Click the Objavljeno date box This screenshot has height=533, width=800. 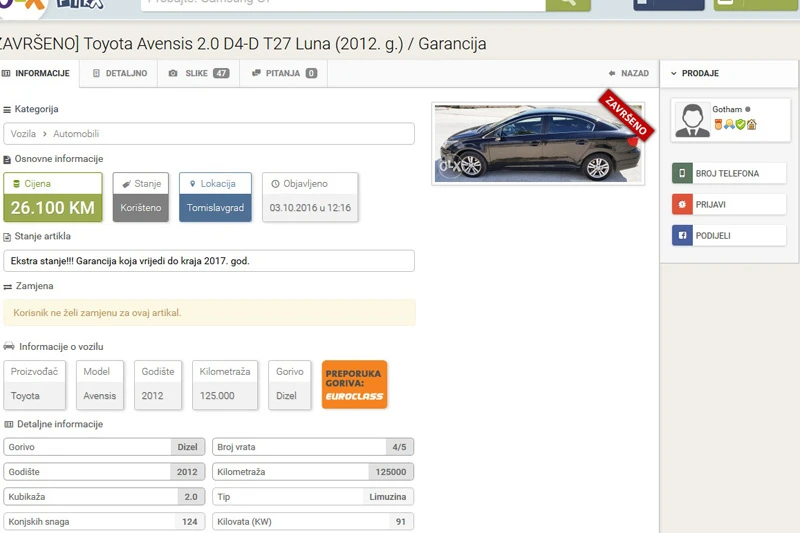point(310,197)
